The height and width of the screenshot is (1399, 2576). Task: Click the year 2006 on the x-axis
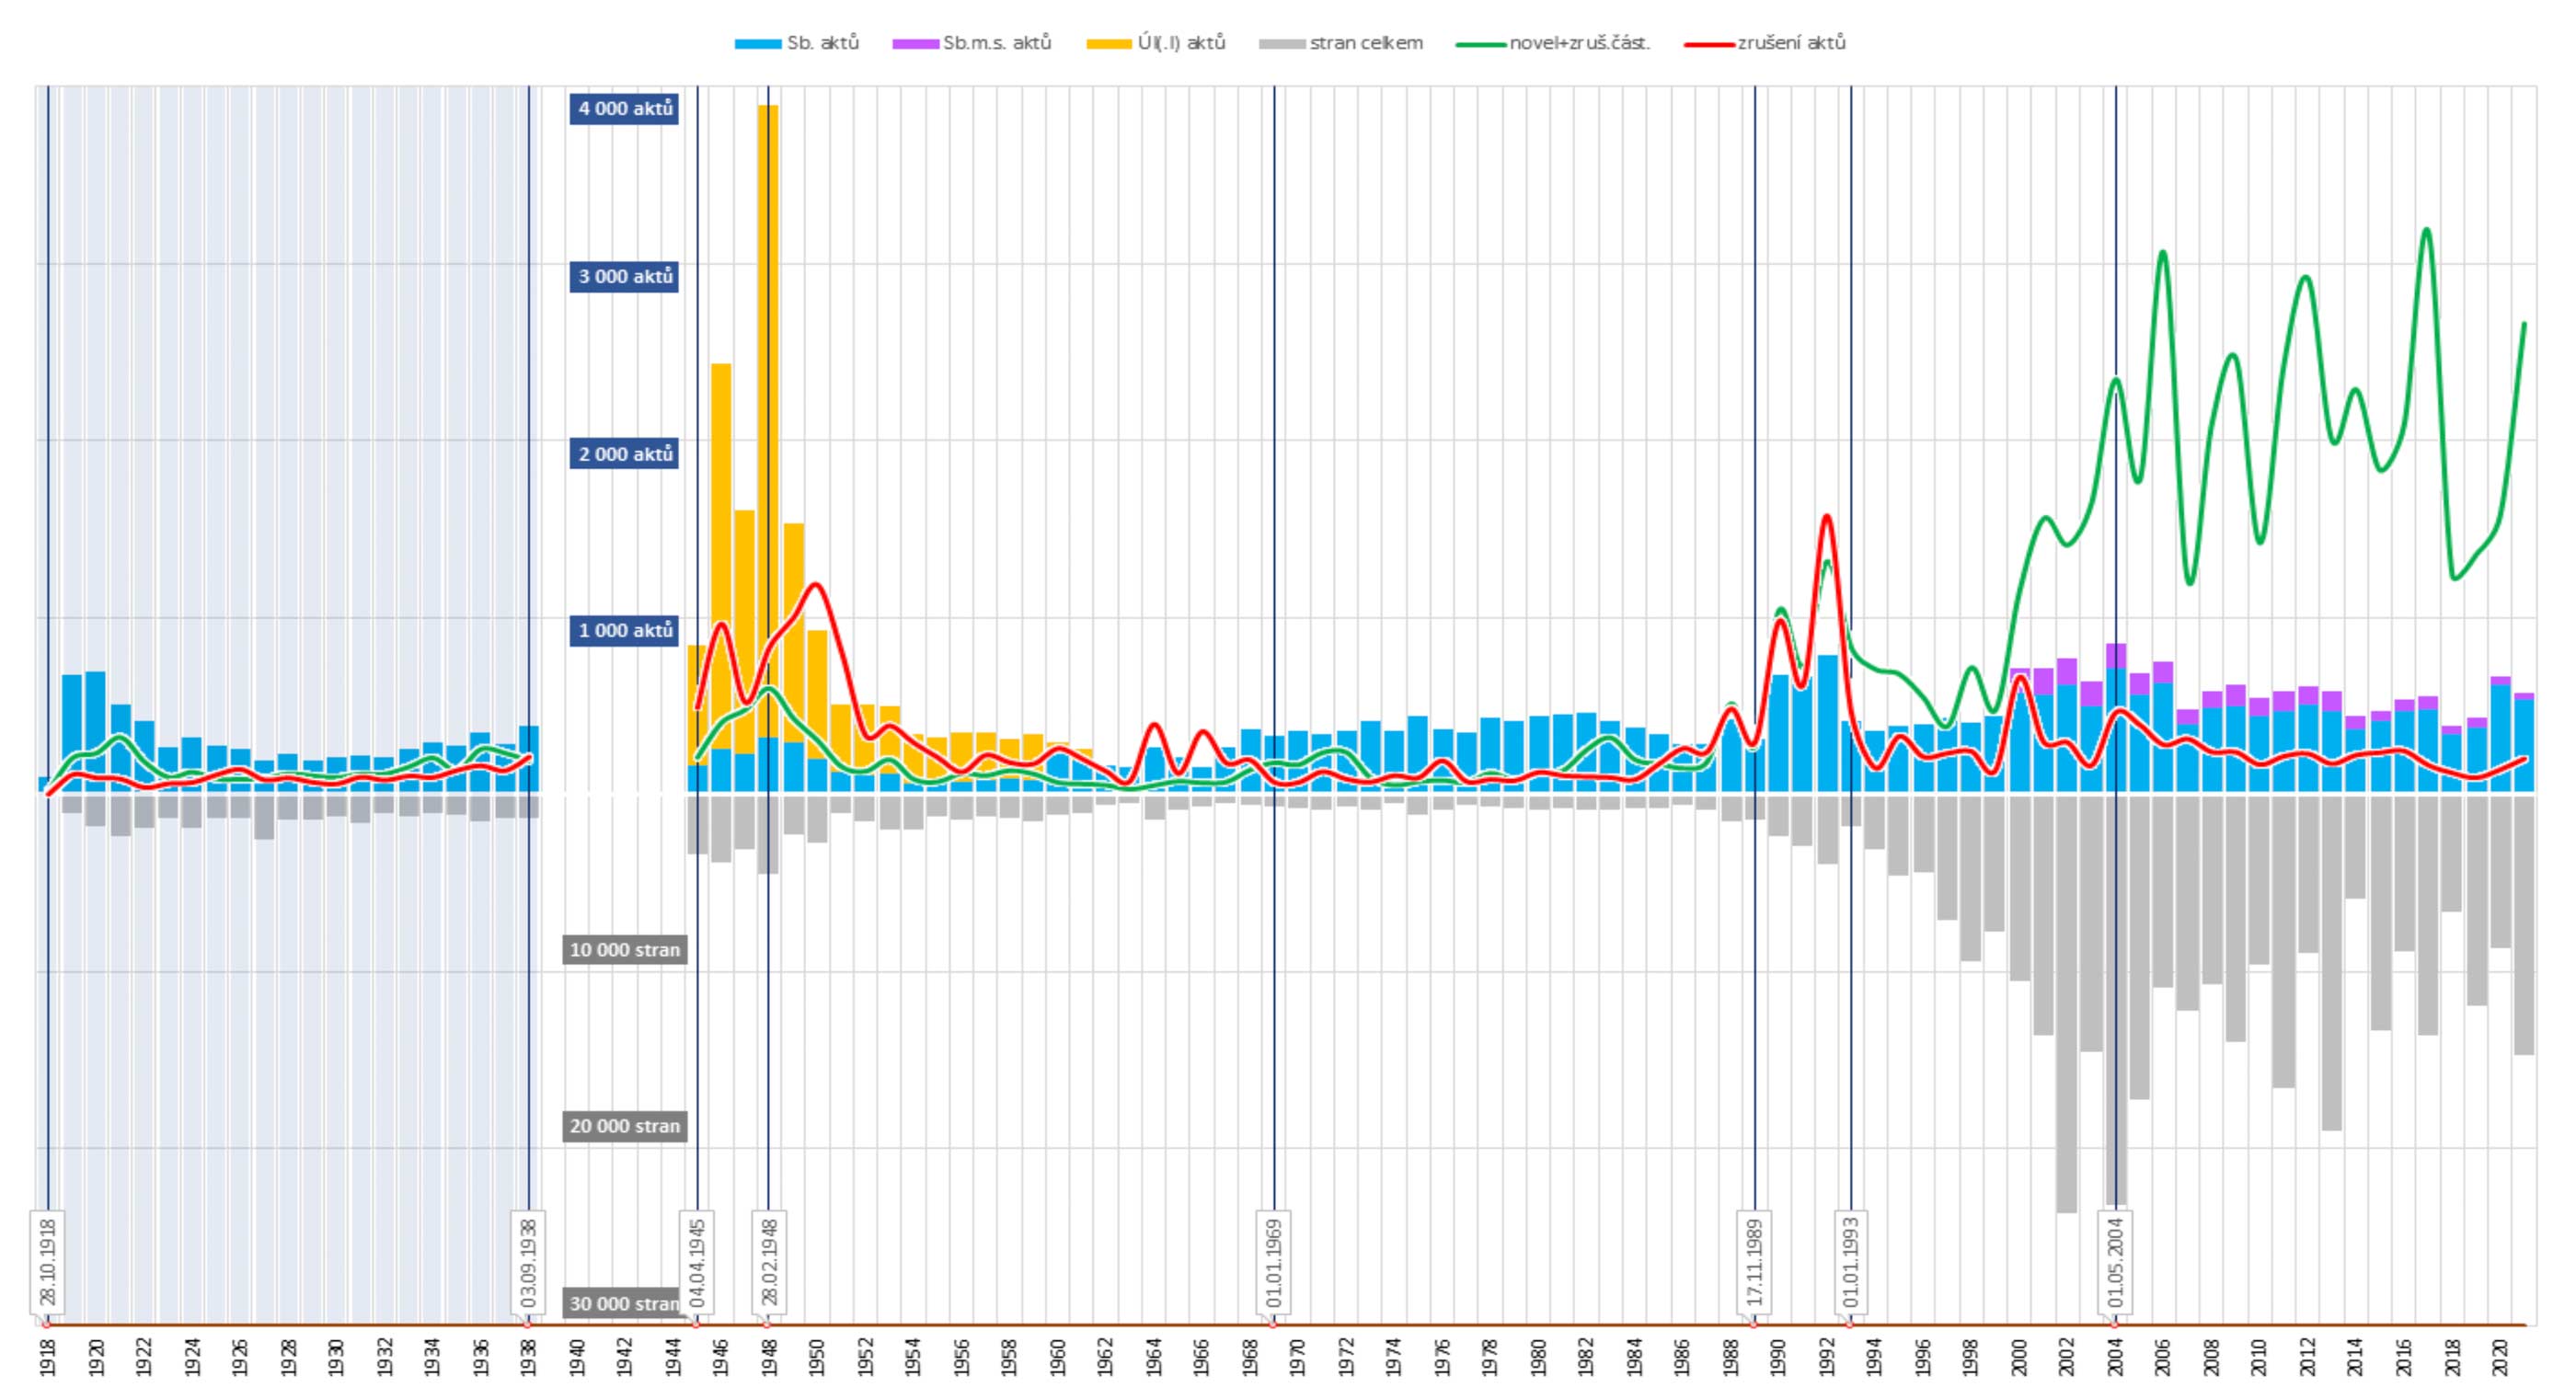pyautogui.click(x=2163, y=1357)
